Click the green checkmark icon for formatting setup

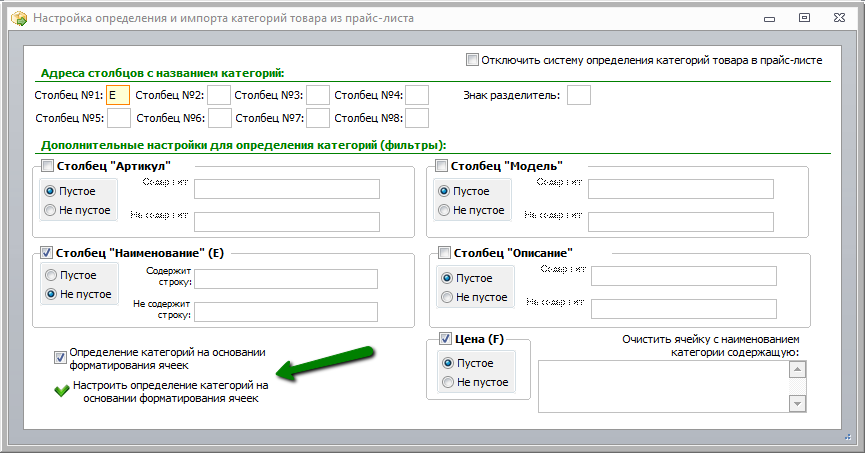[61, 391]
